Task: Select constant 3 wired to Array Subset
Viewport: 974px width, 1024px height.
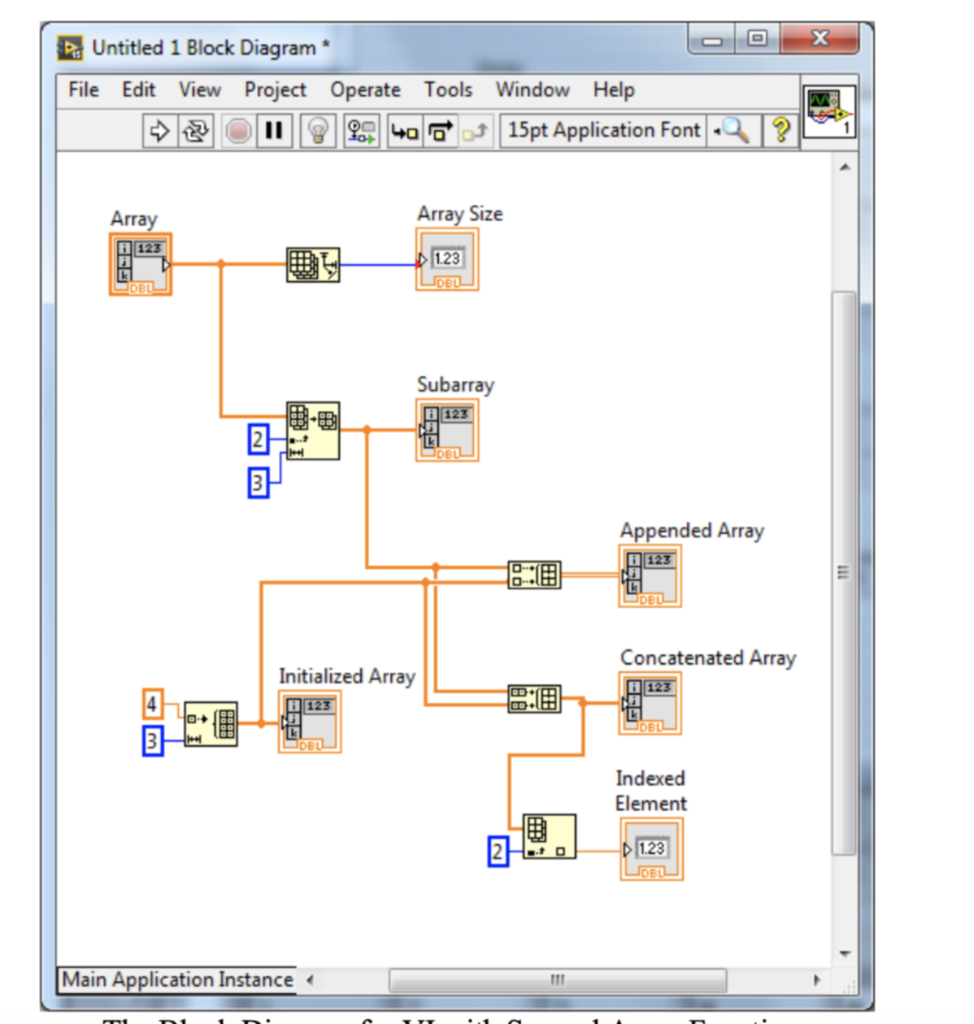Action: point(258,483)
